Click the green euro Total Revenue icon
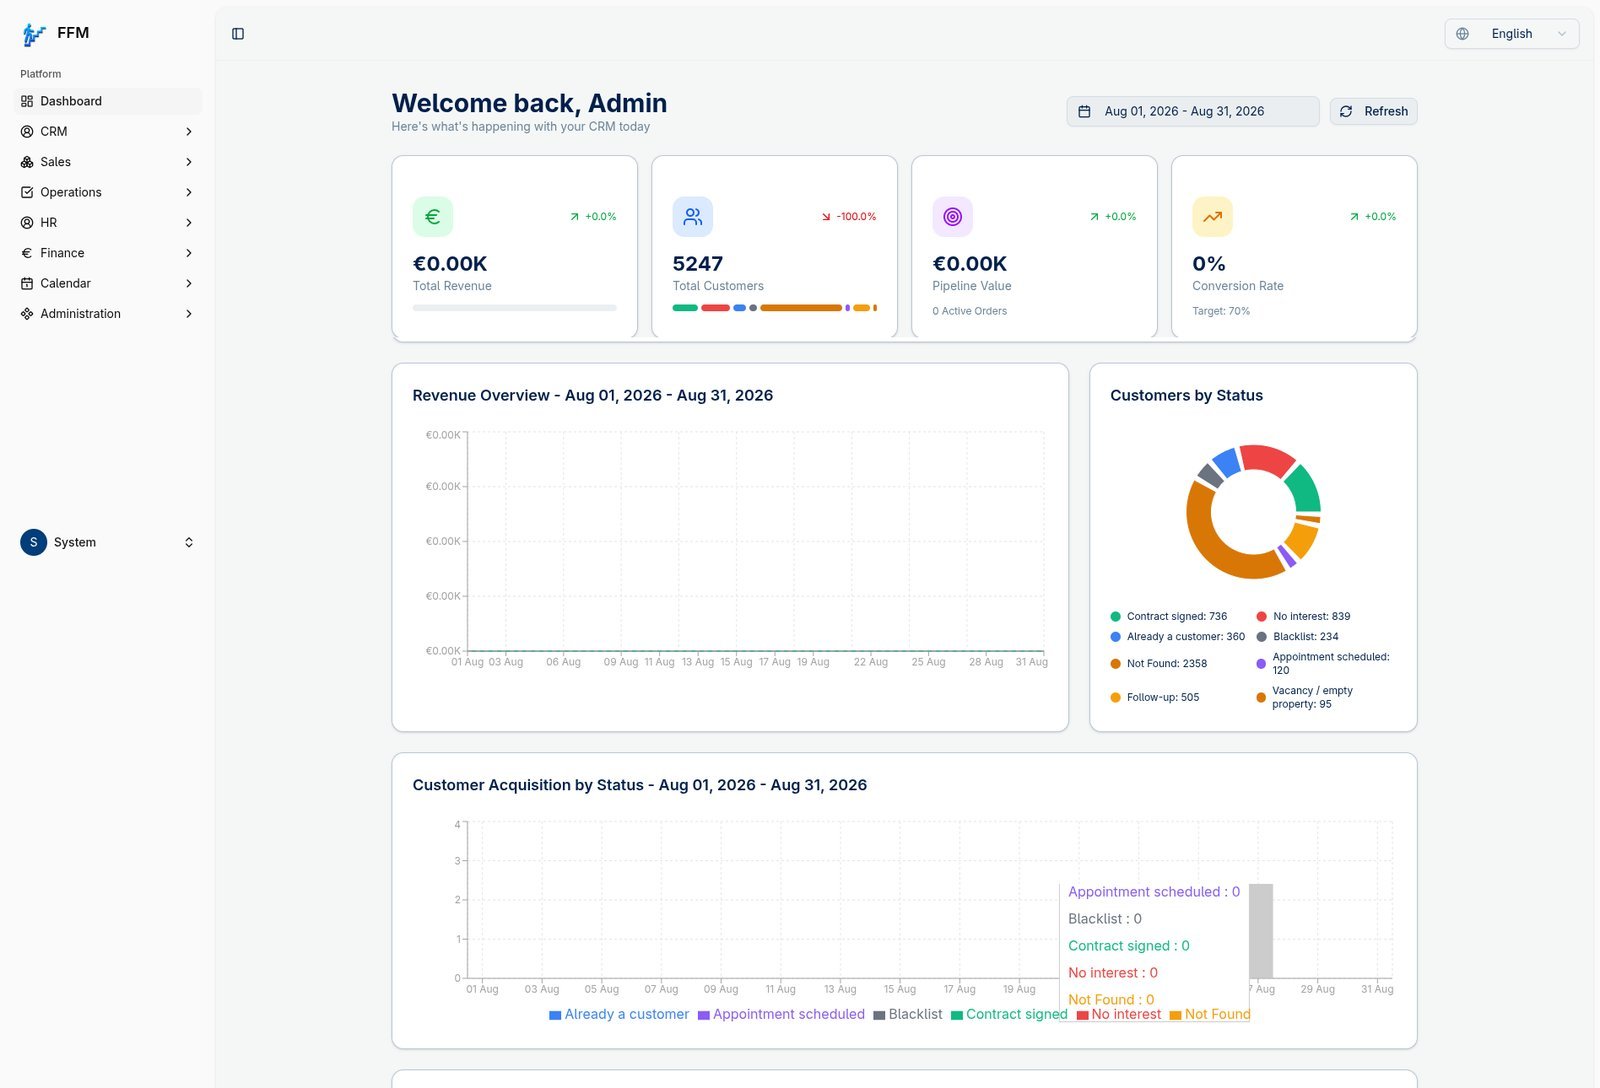The height and width of the screenshot is (1088, 1600). point(433,217)
